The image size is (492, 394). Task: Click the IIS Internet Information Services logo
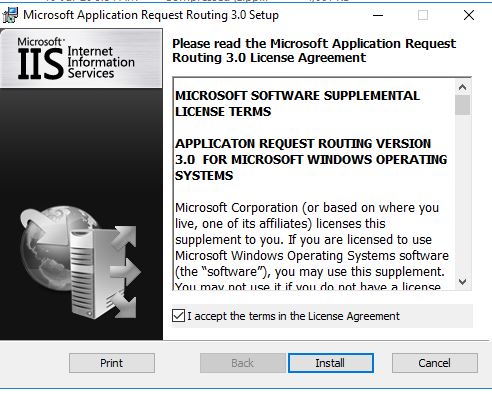76,59
